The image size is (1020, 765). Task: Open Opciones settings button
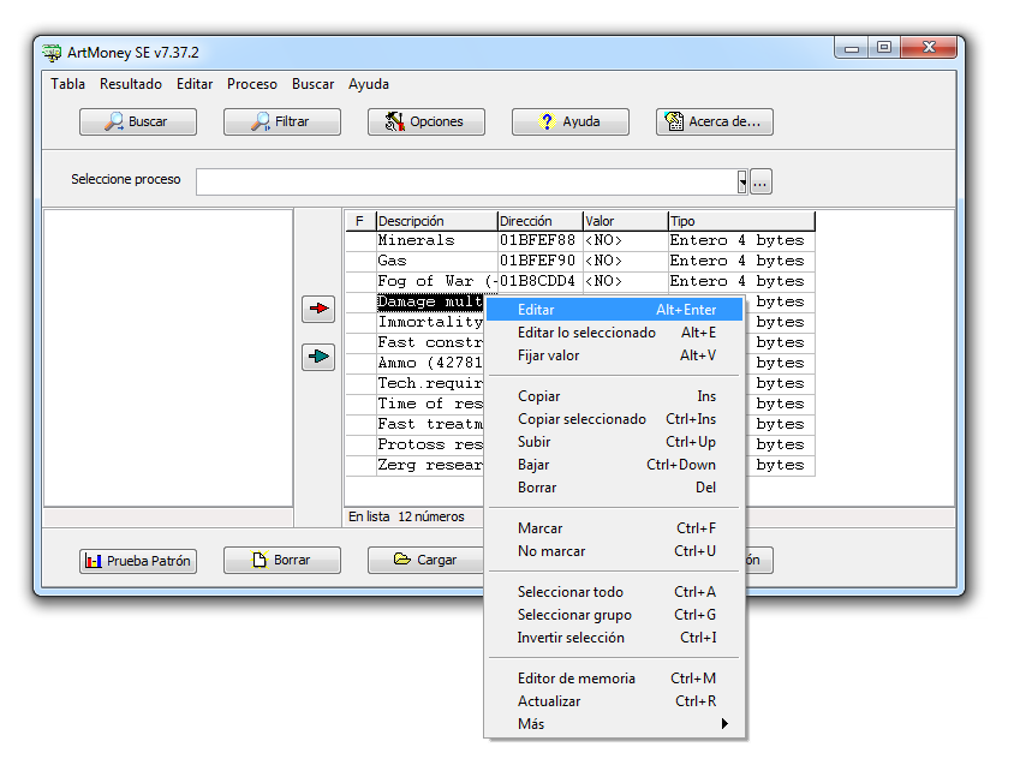pos(426,122)
